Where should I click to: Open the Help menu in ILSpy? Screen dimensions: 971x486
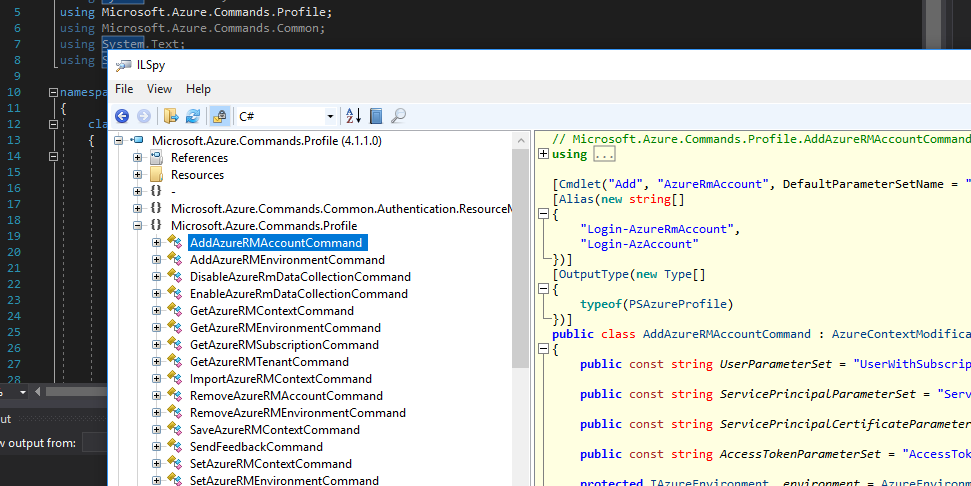coord(198,89)
